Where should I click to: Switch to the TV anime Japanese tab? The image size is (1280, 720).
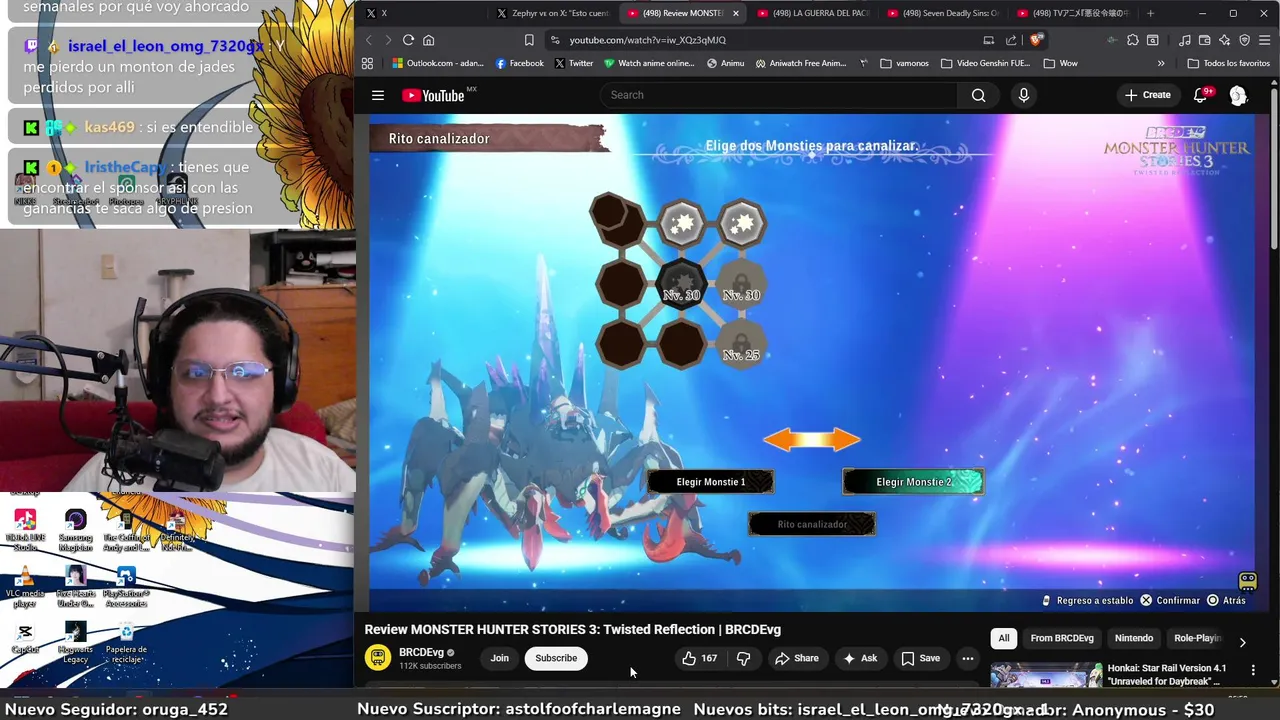pyautogui.click(x=1073, y=13)
